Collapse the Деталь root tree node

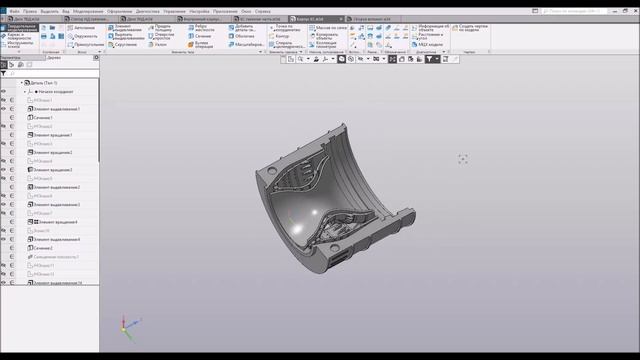22,83
